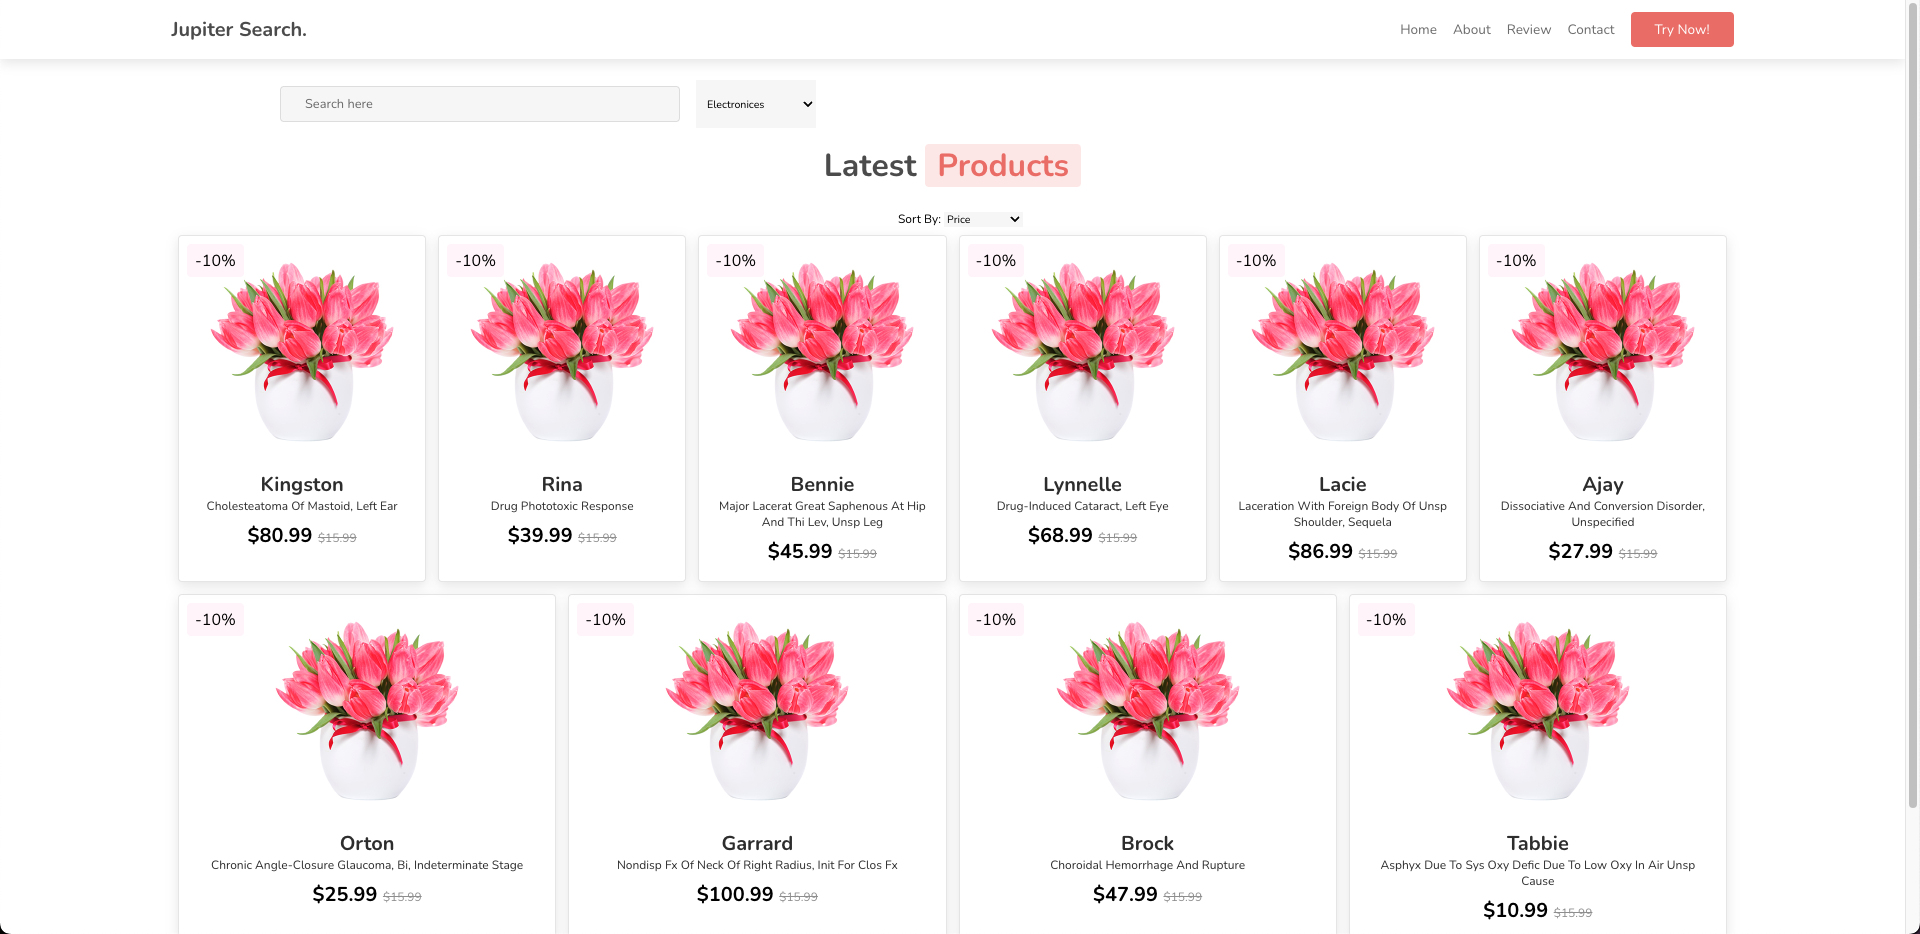Click the Lynnelle product flower thumbnail
Image resolution: width=1920 pixels, height=934 pixels.
1082,351
